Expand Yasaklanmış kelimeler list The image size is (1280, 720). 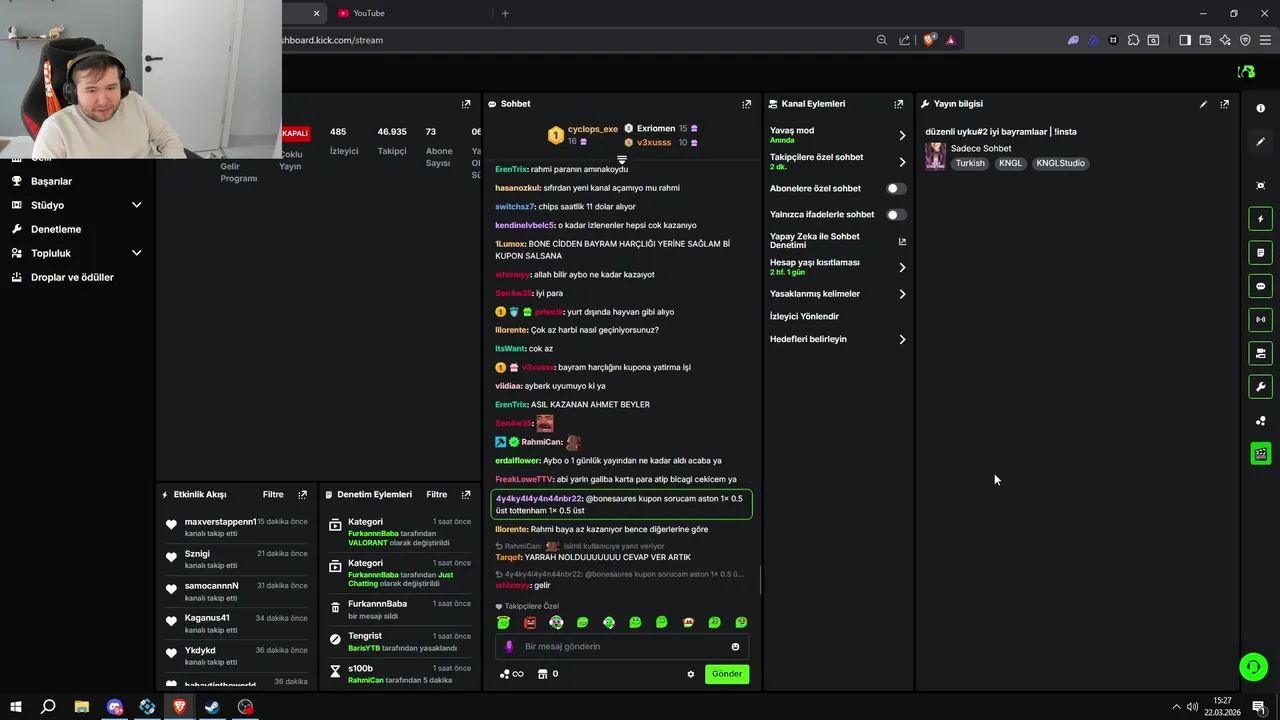[x=902, y=294]
